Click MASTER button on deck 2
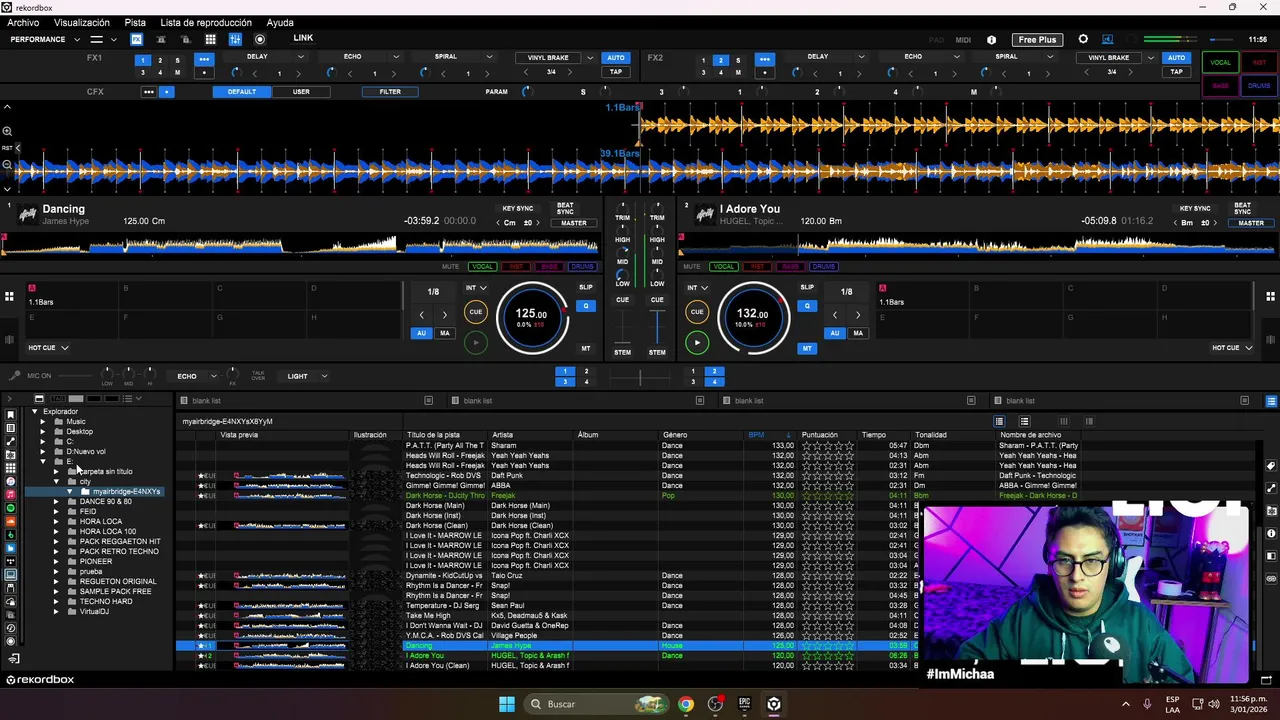1280x720 pixels. coord(1251,223)
